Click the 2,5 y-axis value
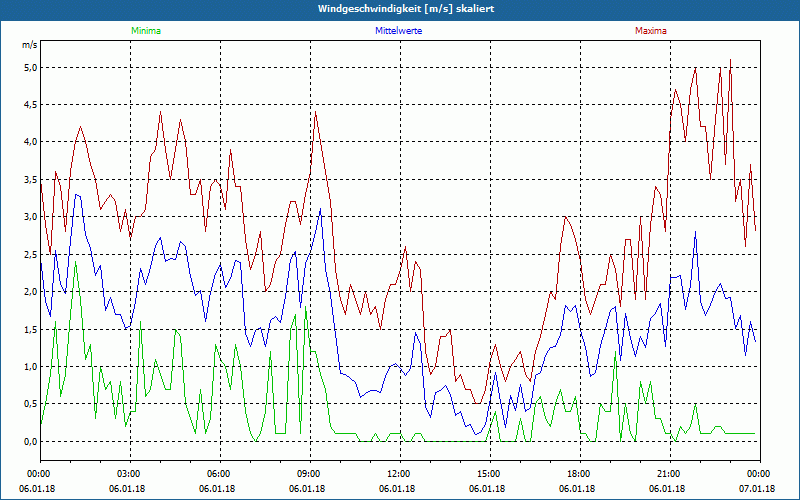Viewport: 800px width, 500px height. [x=30, y=254]
